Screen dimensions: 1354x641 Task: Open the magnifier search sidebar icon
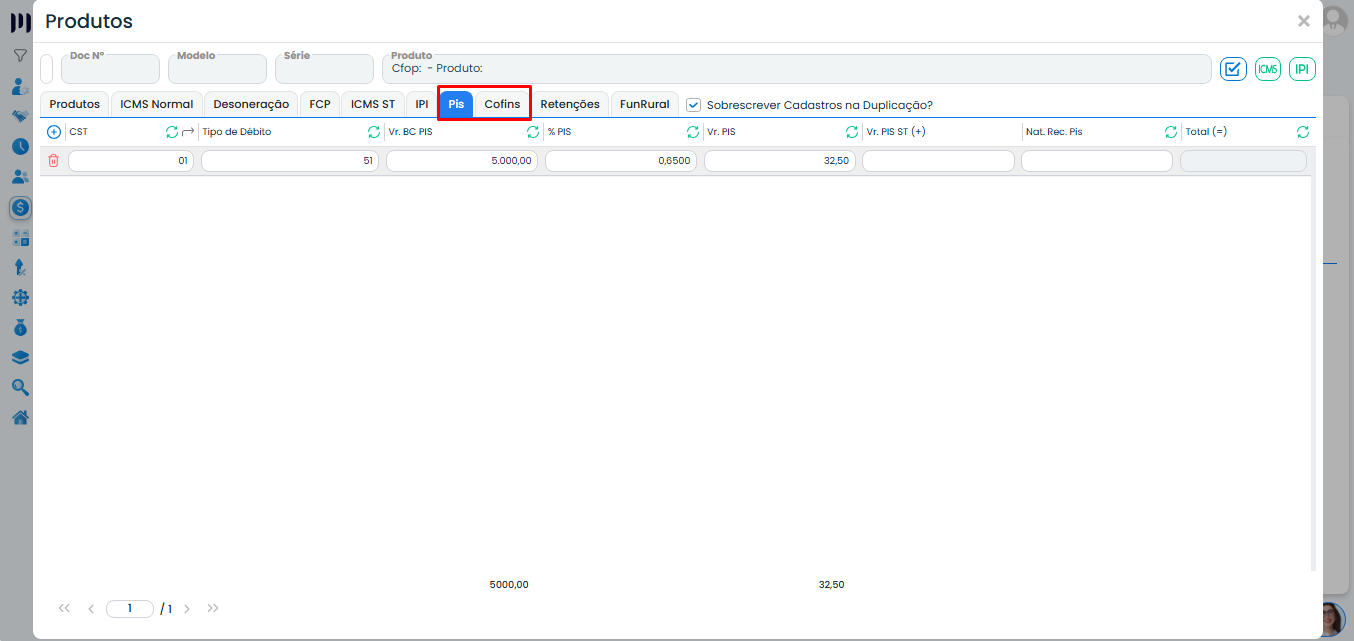20,388
